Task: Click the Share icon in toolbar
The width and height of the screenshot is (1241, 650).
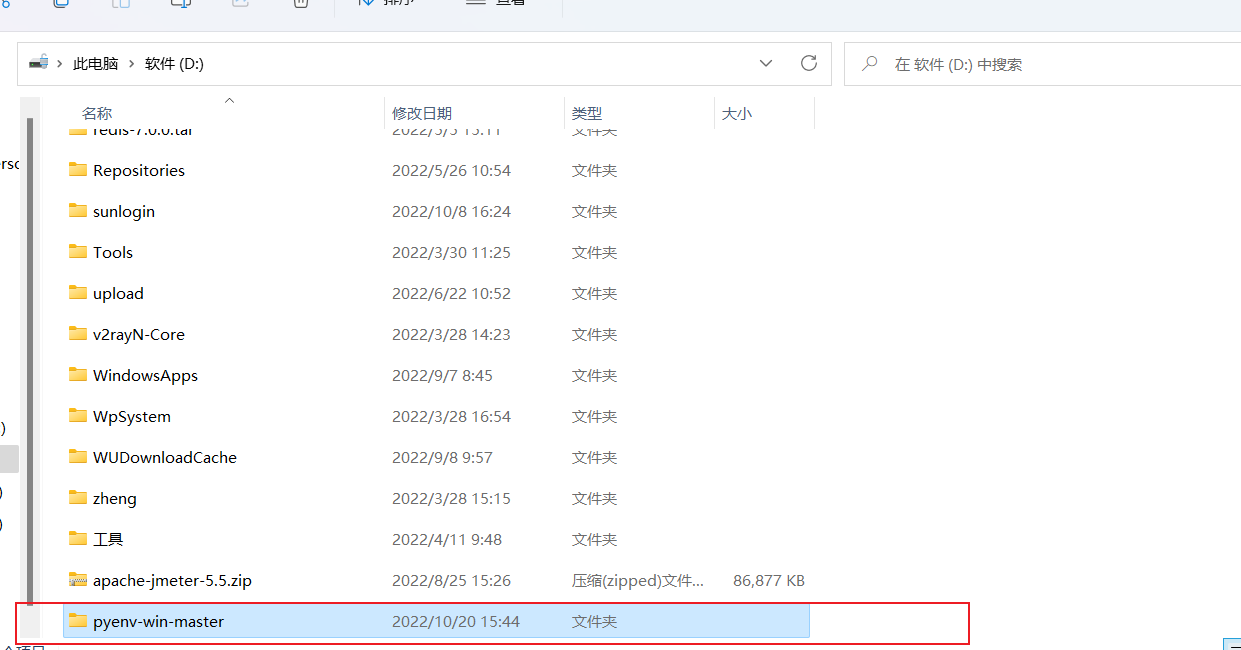Action: (240, 4)
